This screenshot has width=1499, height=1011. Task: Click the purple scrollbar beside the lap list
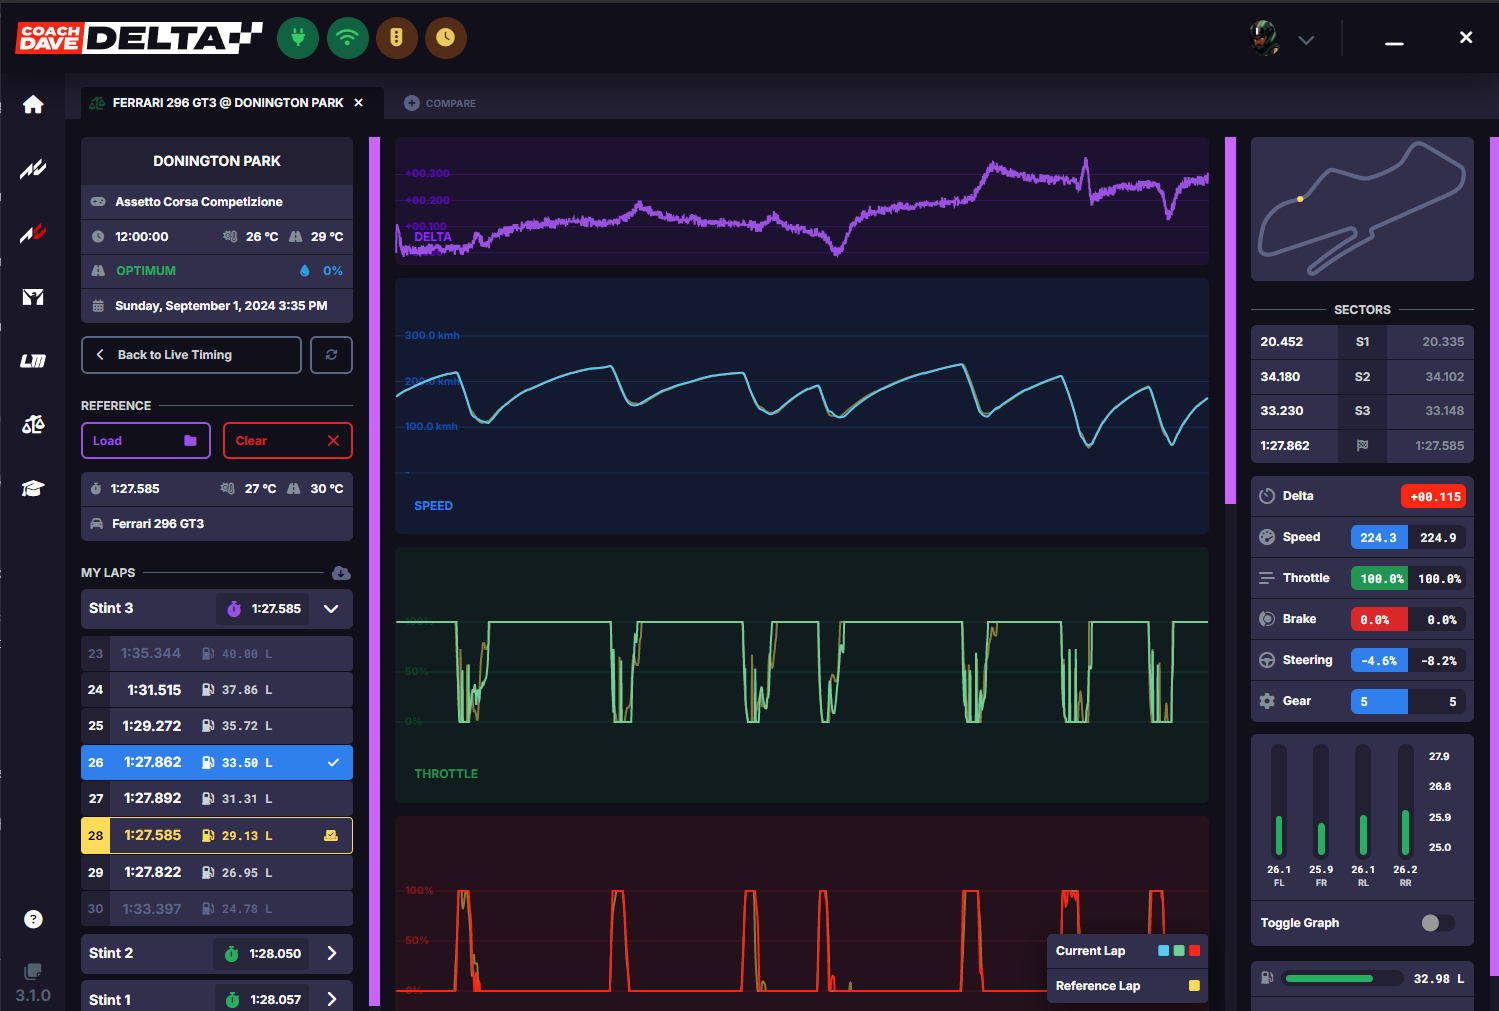pos(374,571)
